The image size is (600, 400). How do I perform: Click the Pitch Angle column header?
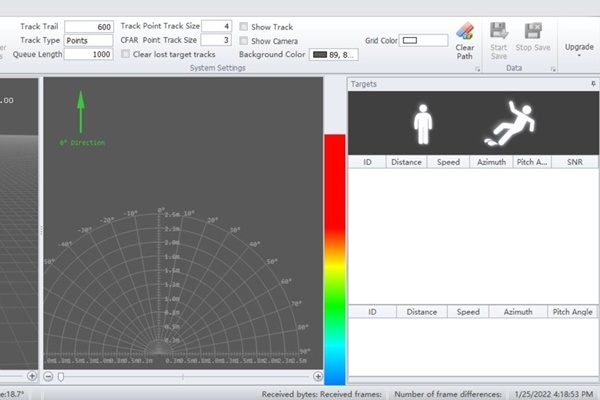pos(572,312)
